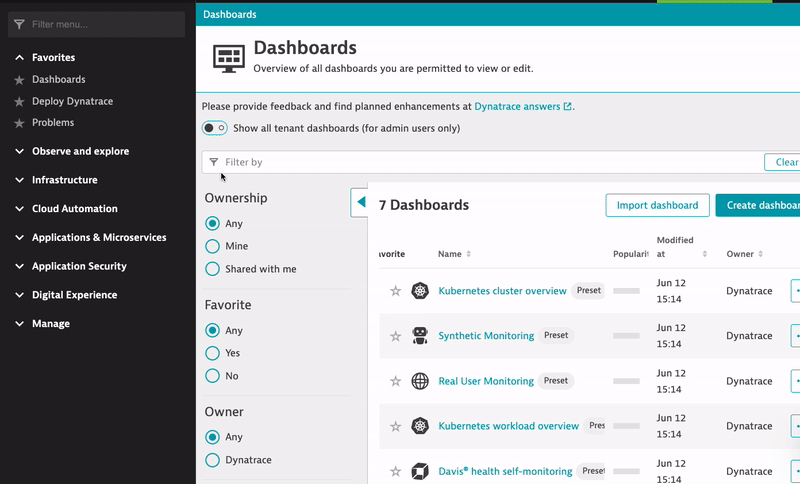Clear the dashboard filter
800x484 pixels.
[x=782, y=162]
